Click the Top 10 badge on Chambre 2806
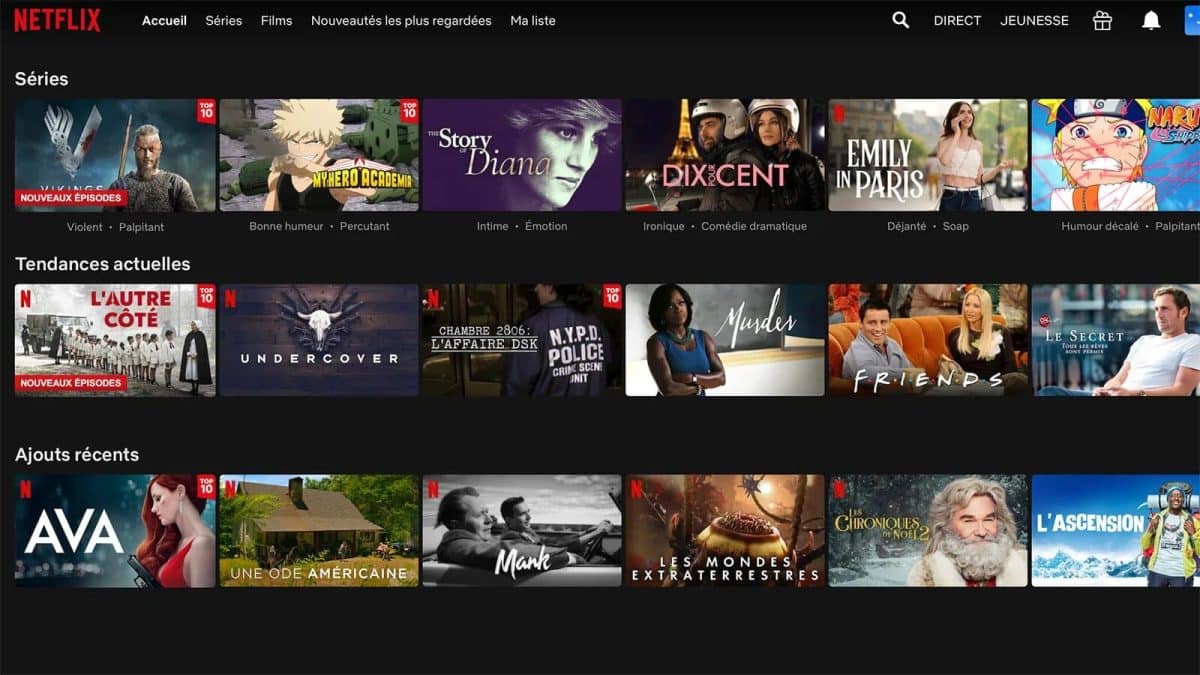Image resolution: width=1200 pixels, height=675 pixels. (612, 295)
